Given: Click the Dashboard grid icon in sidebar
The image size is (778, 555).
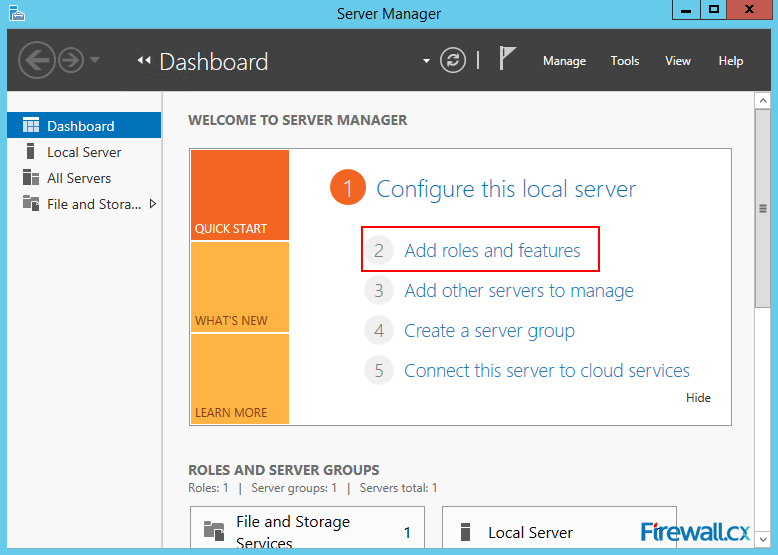Looking at the screenshot, I should (31, 125).
